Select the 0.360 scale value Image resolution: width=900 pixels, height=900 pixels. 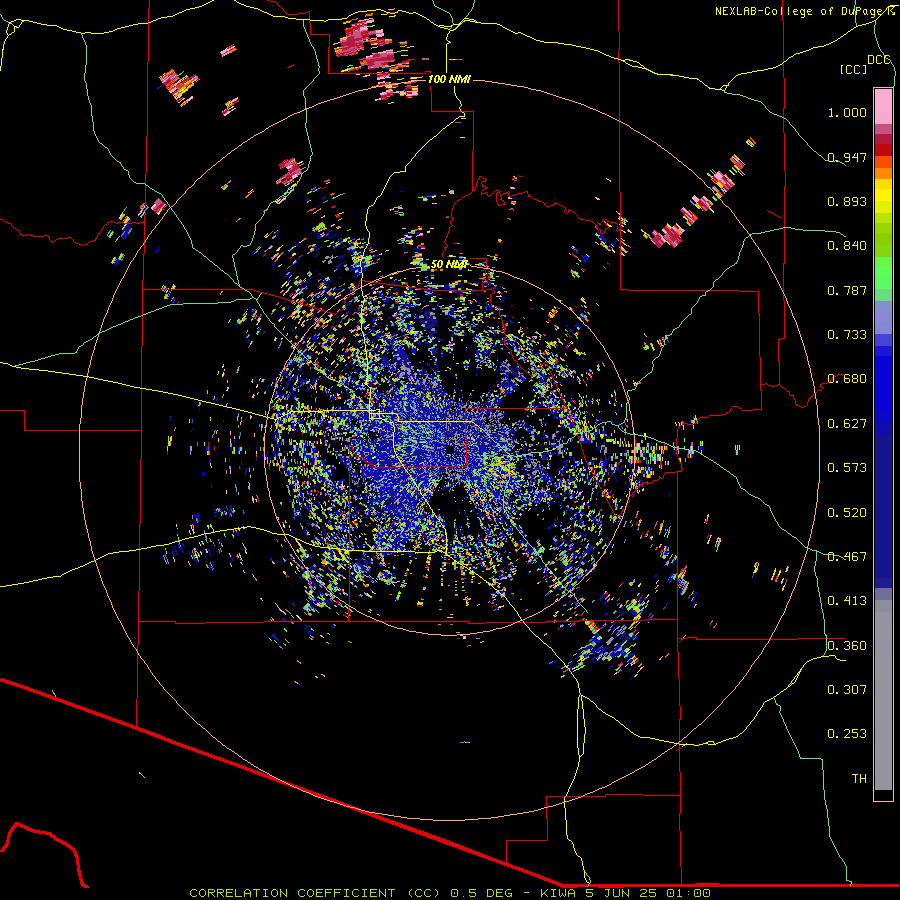[847, 646]
